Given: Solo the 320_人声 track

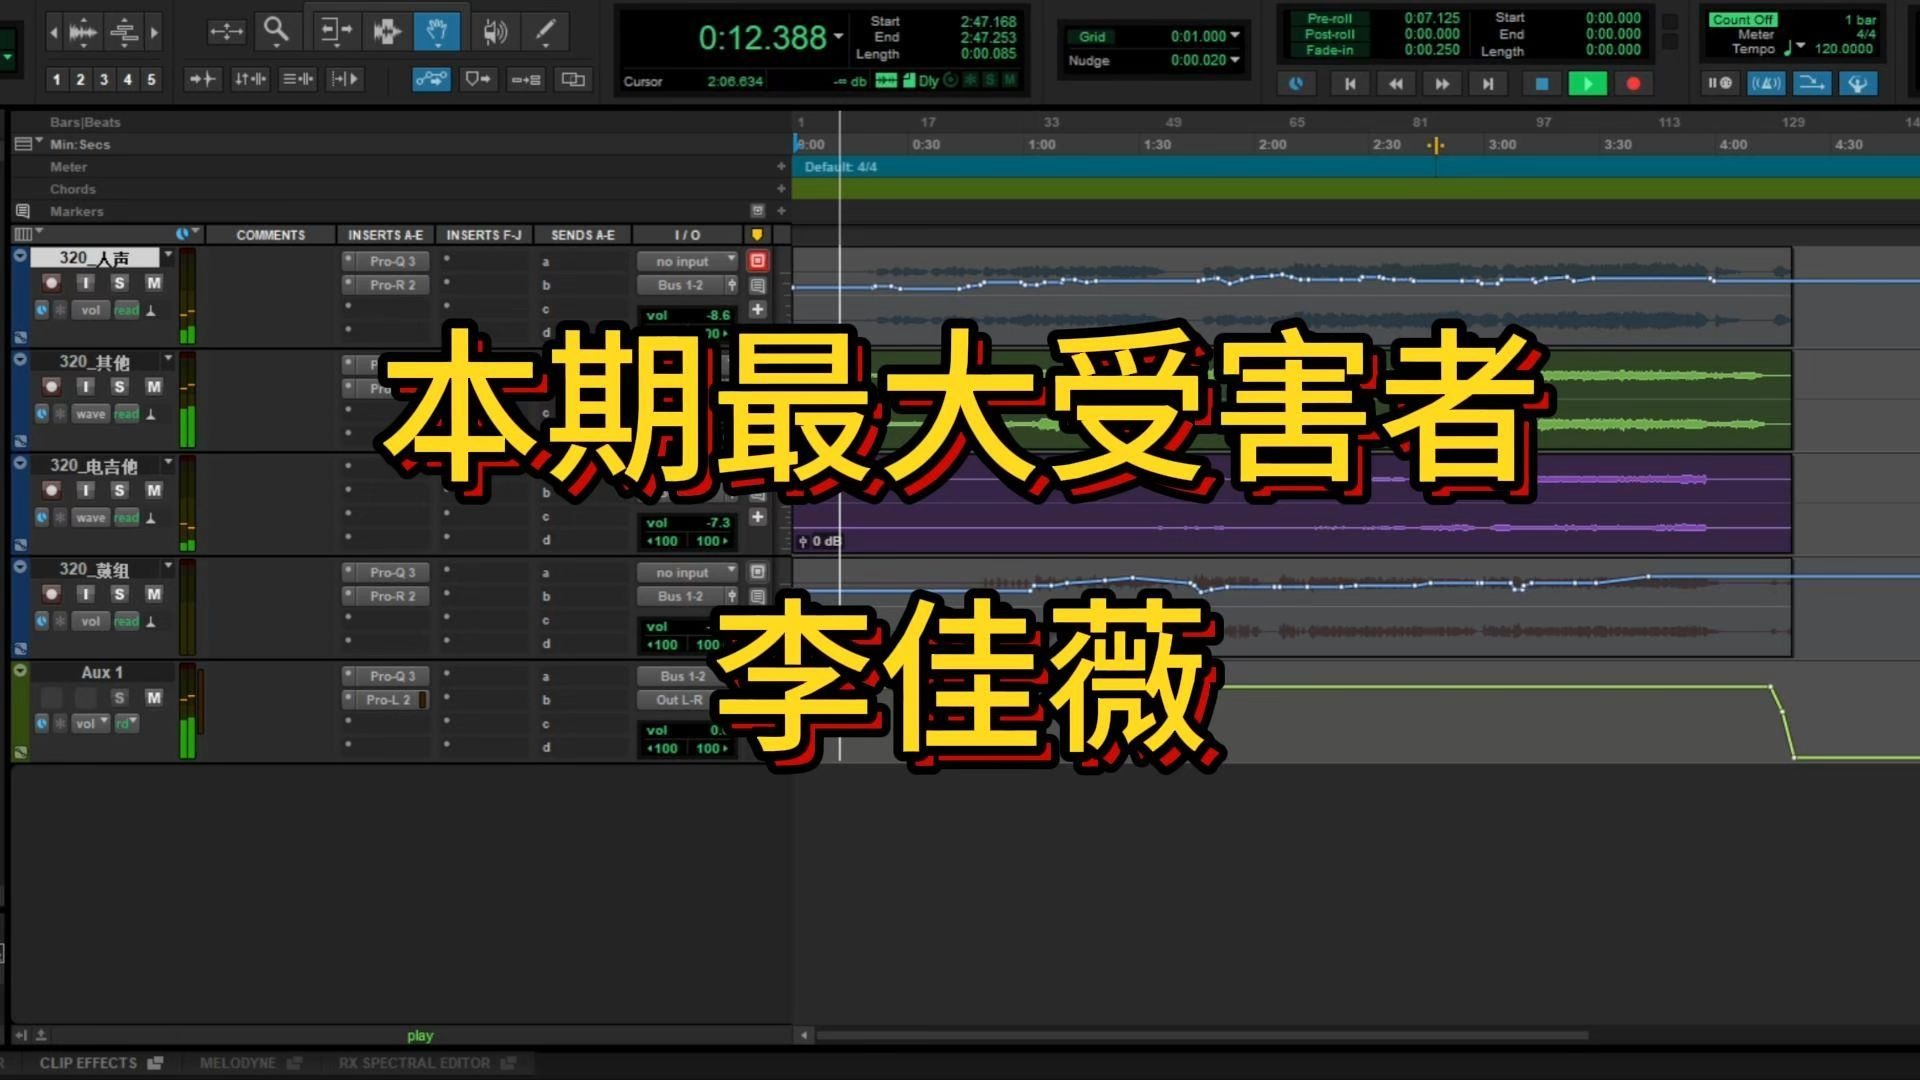Looking at the screenshot, I should pyautogui.click(x=119, y=283).
